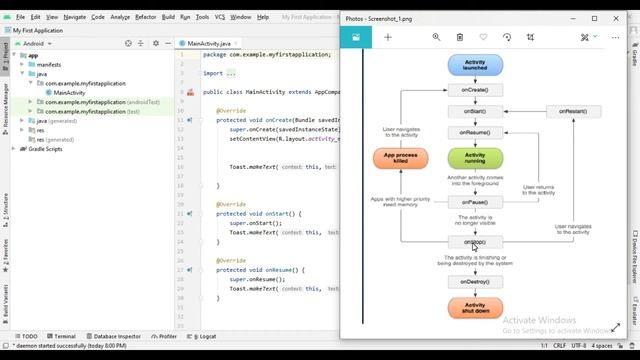
Task: Expand the (test) package
Action: coord(30,111)
